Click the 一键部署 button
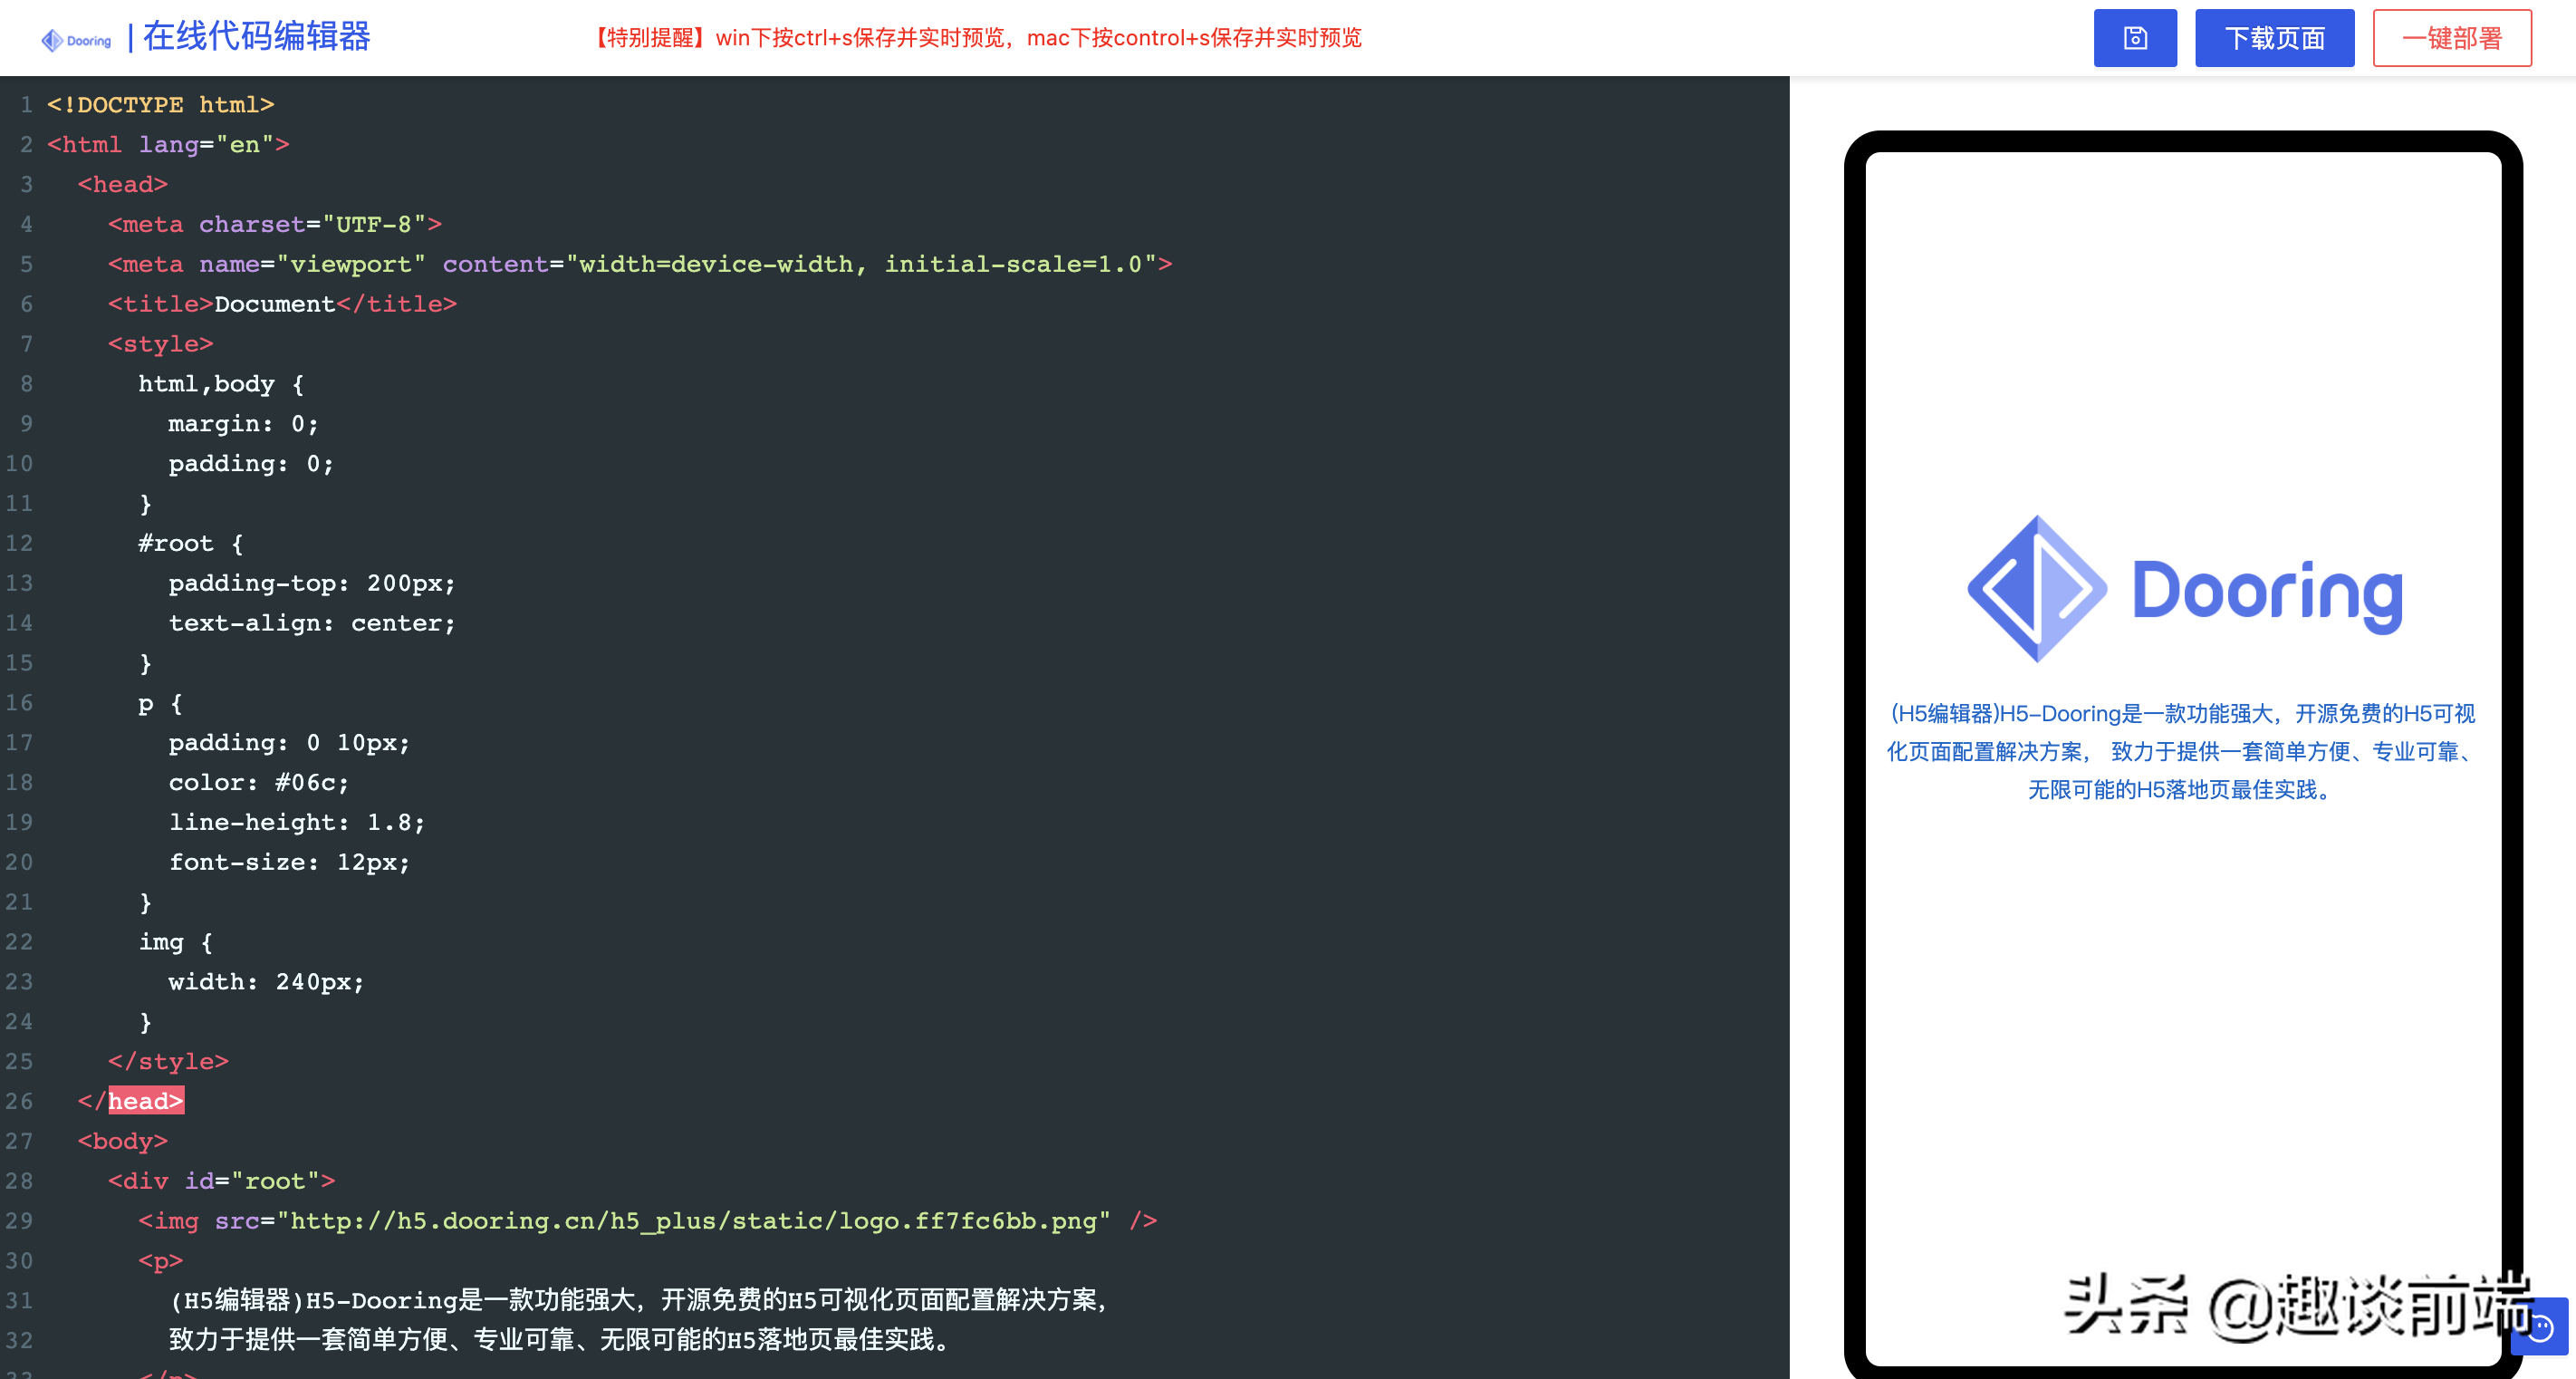Viewport: 2576px width, 1379px height. tap(2452, 38)
